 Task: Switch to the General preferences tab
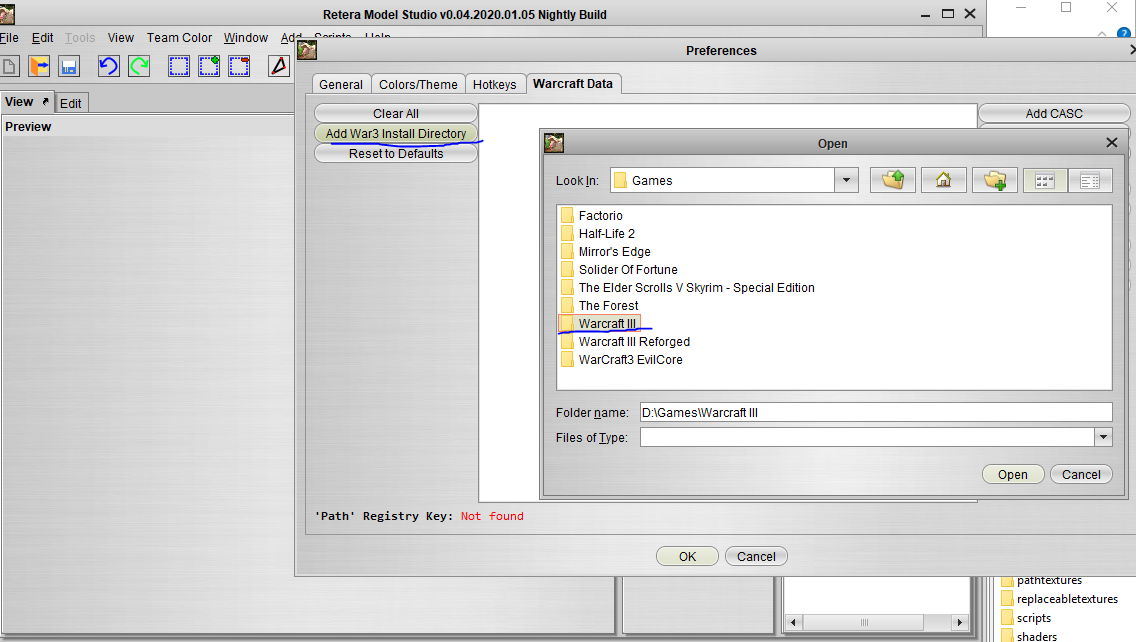click(341, 85)
